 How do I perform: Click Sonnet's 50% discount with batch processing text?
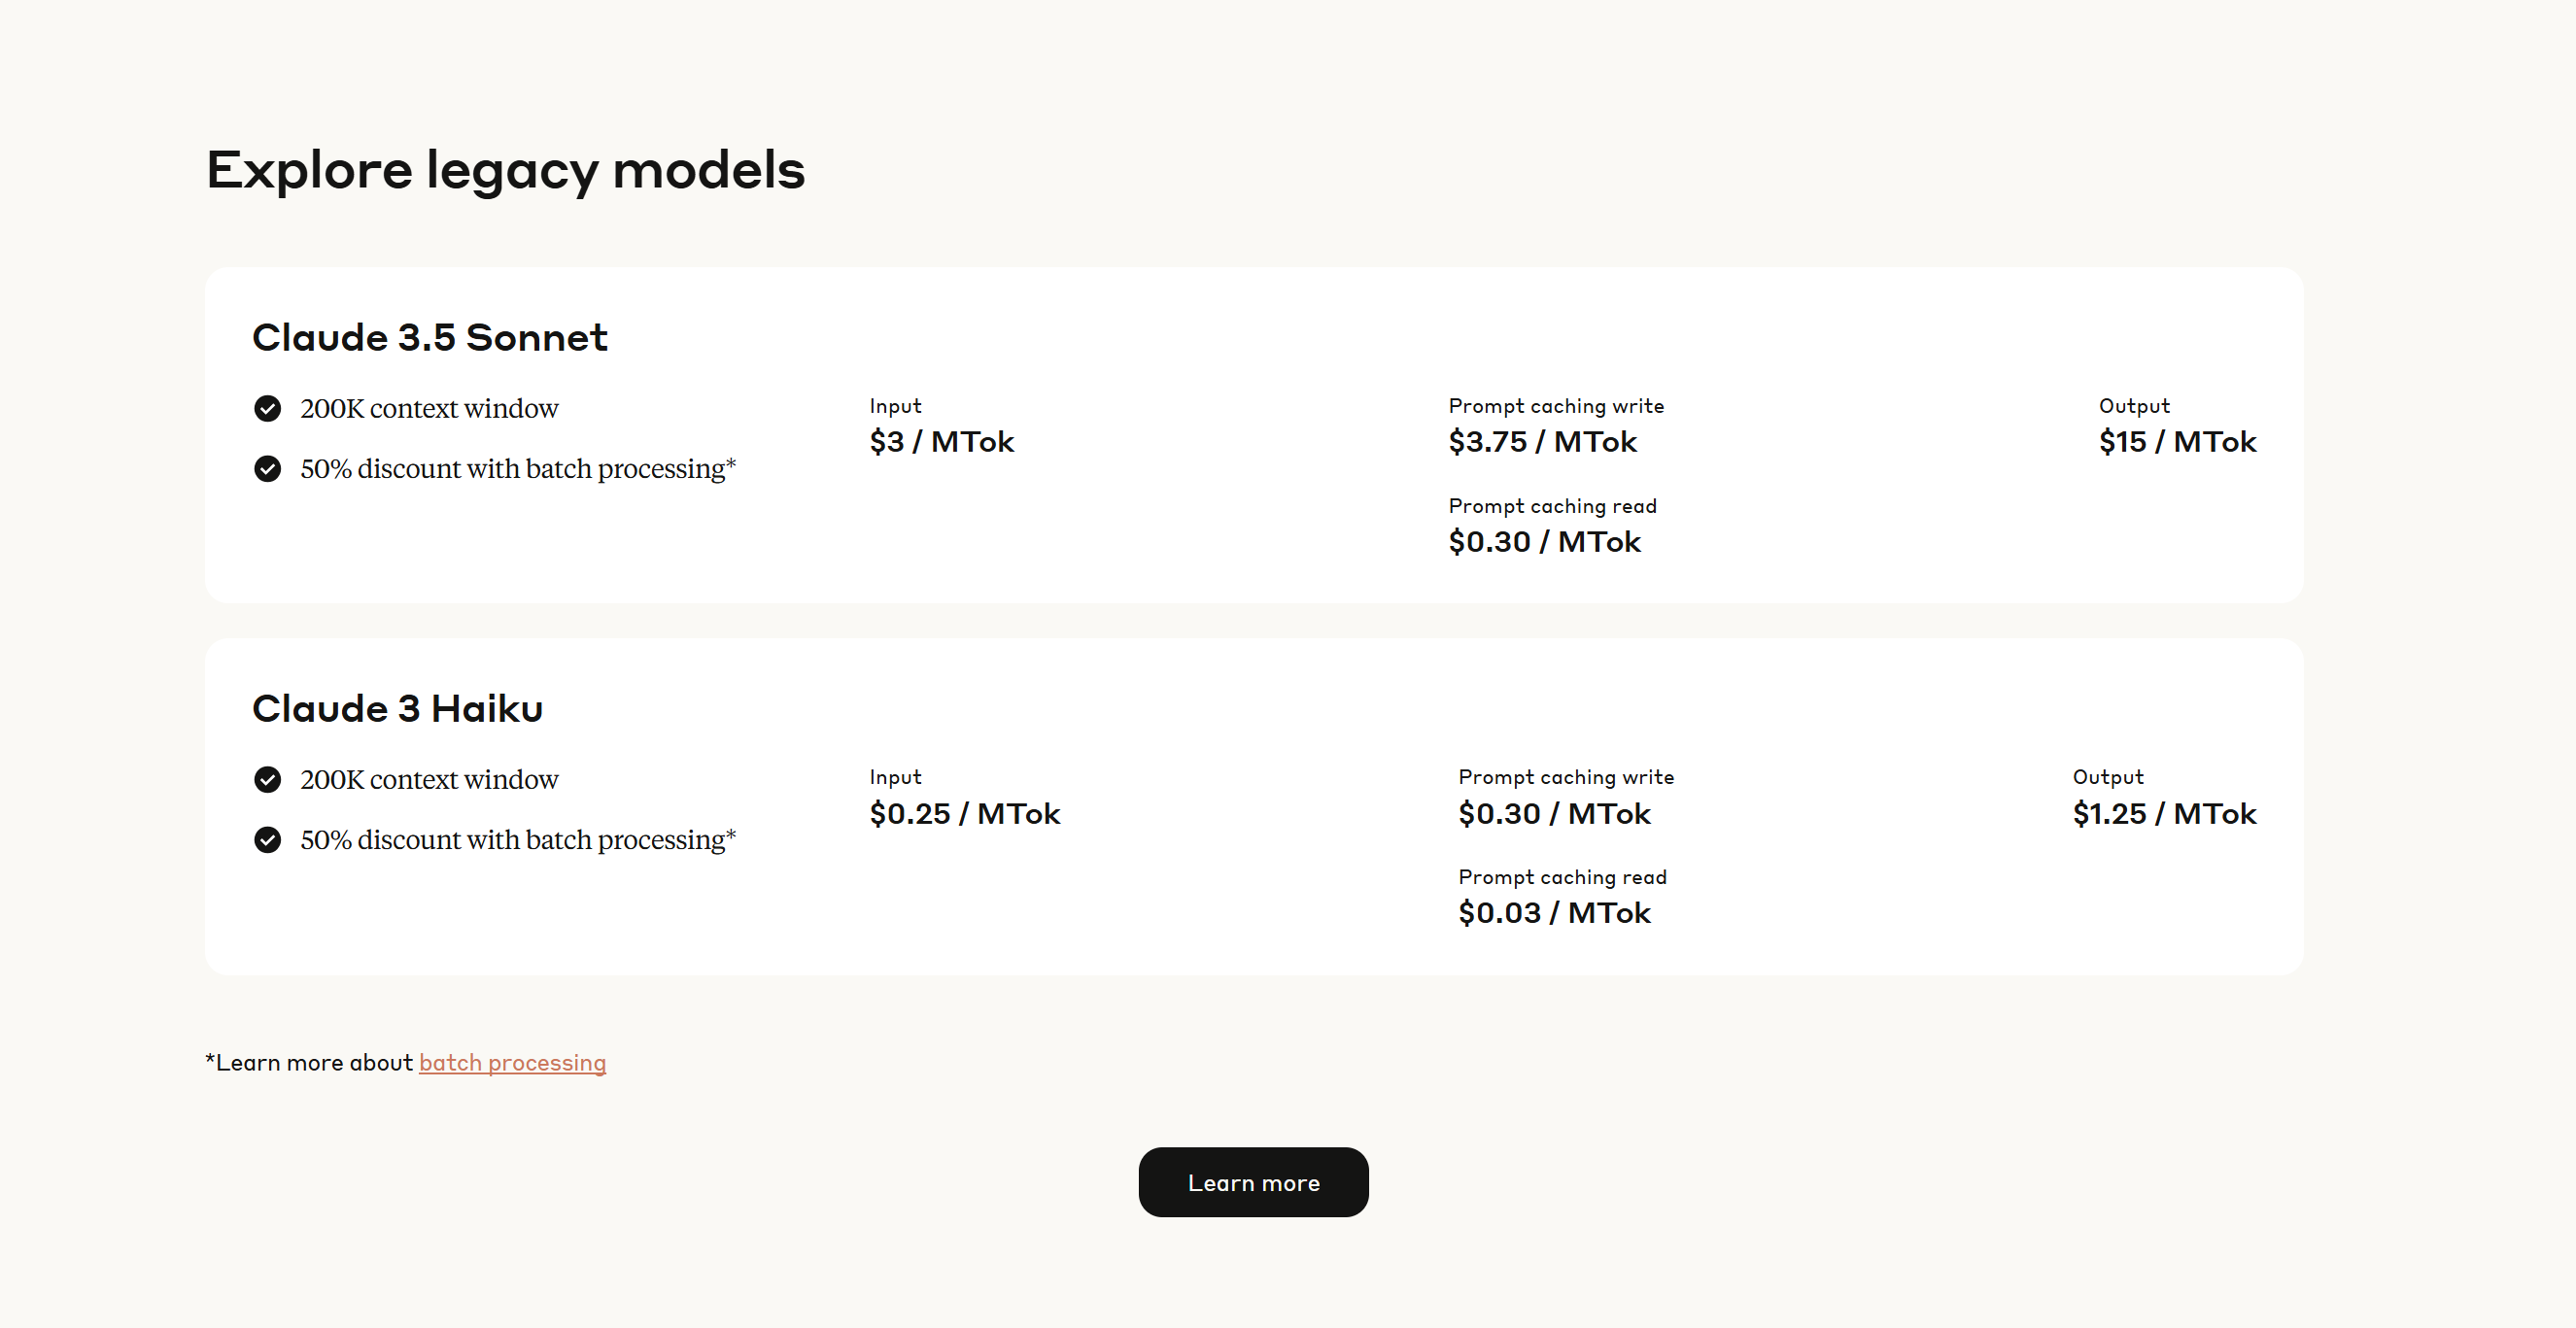pyautogui.click(x=517, y=468)
